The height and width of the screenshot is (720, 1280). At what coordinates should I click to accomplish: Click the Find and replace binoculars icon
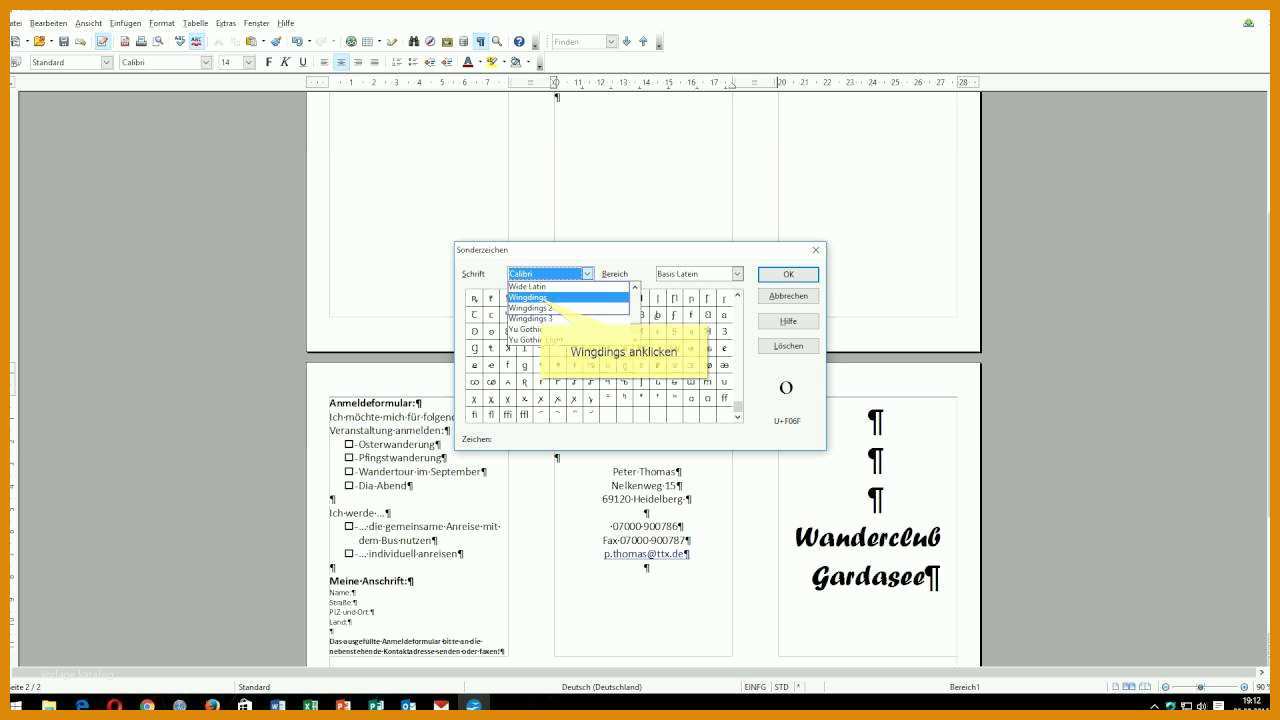414,41
